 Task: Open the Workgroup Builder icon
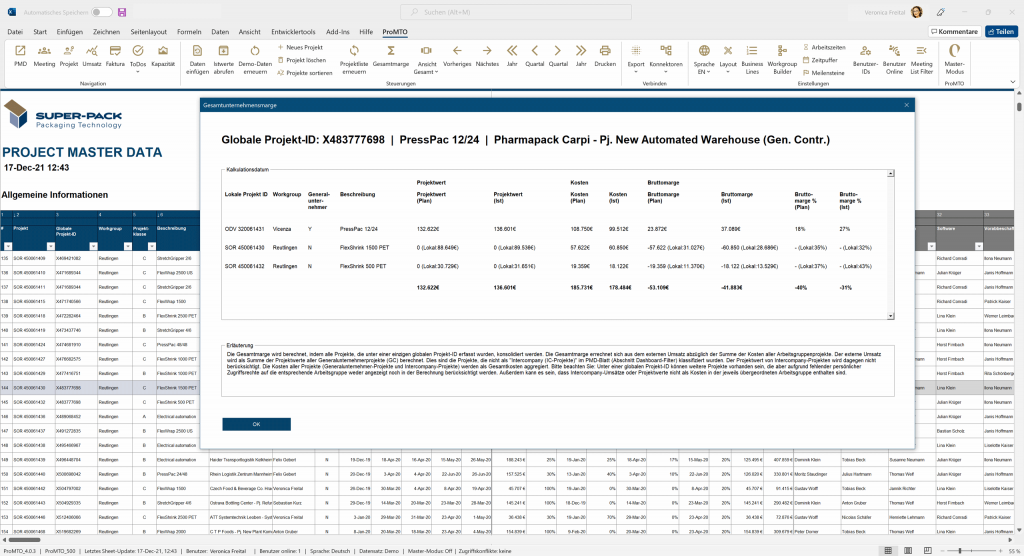782,56
